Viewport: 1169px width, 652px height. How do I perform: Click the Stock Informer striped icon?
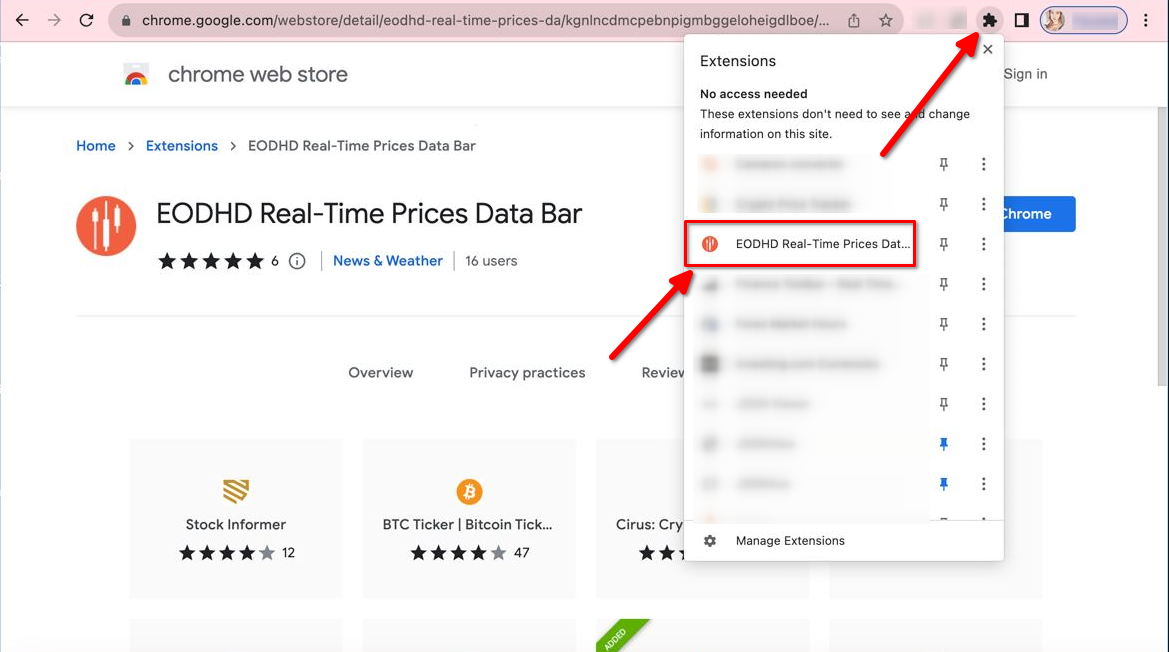click(x=236, y=491)
